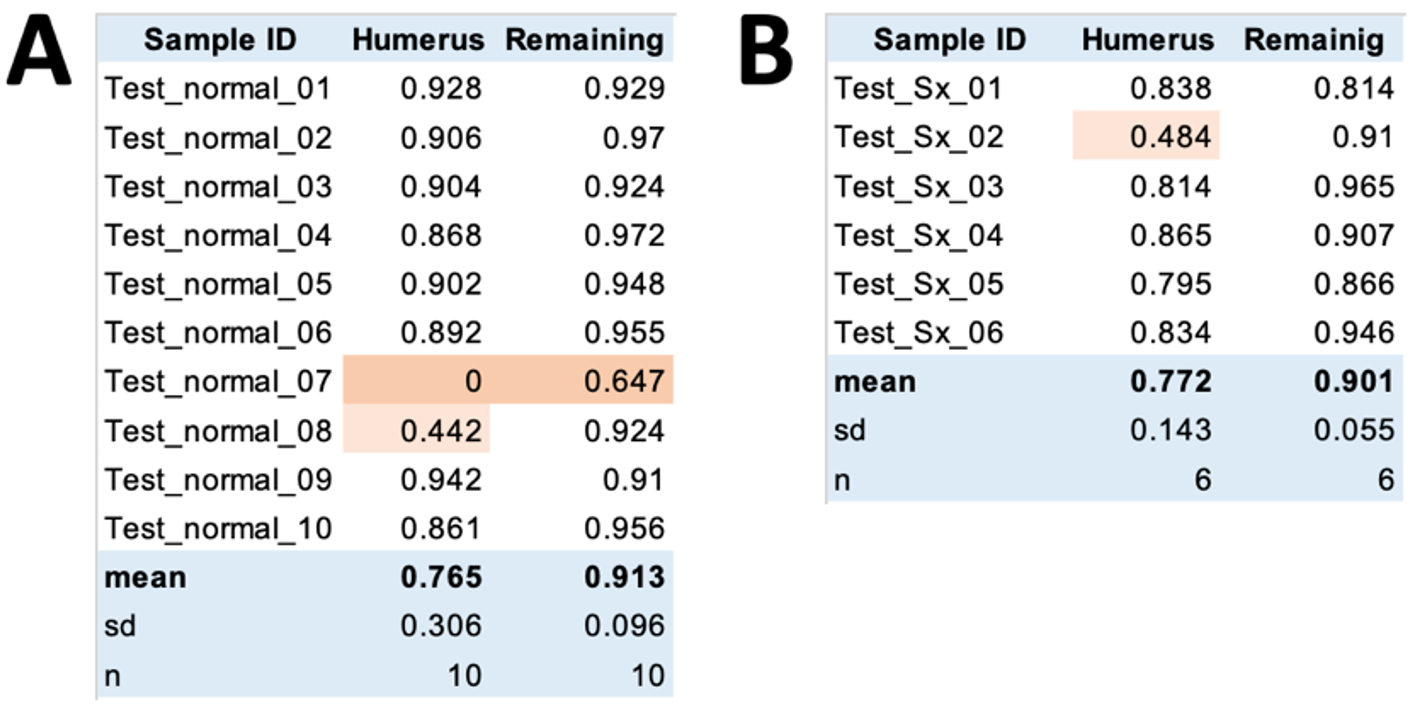Click the large letter A panel label

40,55
